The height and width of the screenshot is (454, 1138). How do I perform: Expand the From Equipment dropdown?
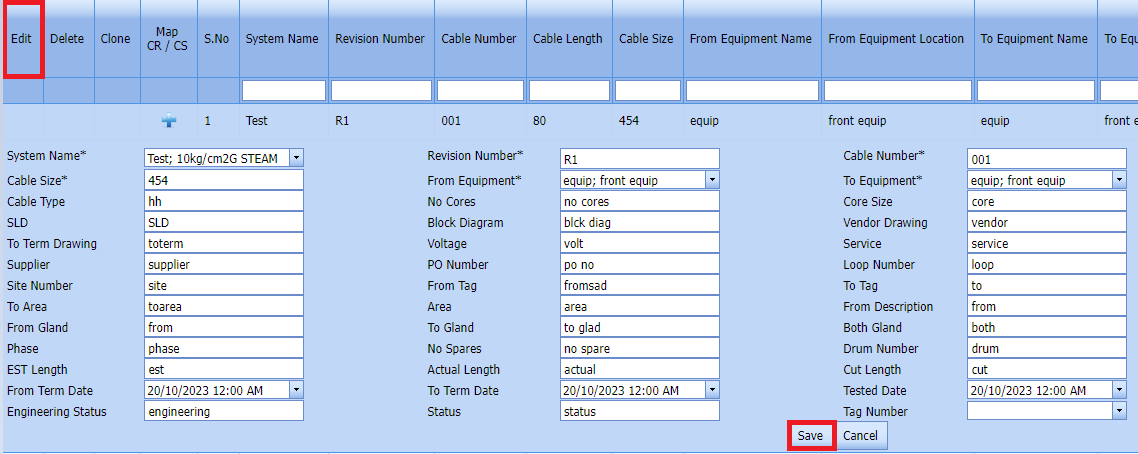[712, 180]
